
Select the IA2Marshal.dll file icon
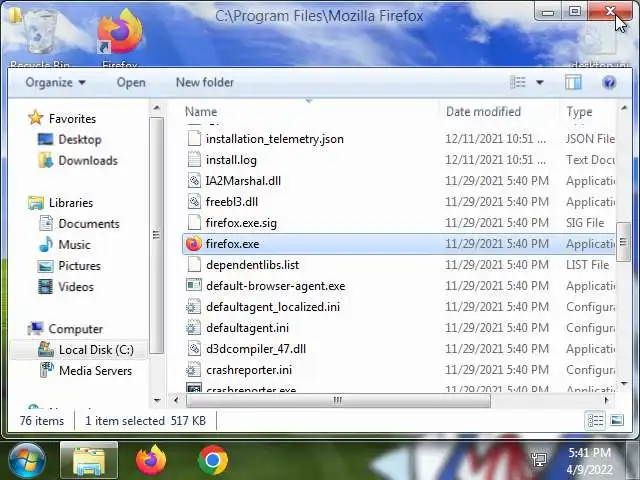coord(194,181)
